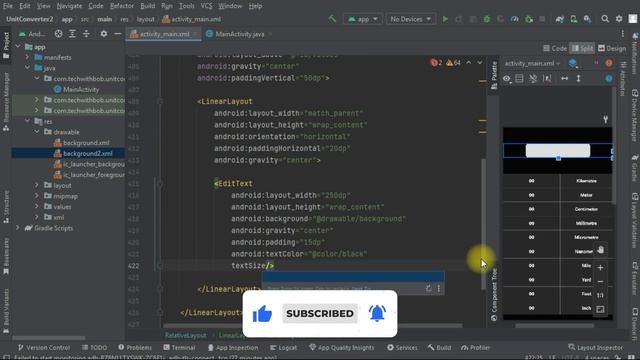Viewport: 640px width, 360px height.
Task: Click the design preview horizontal scrollbar
Action: [x=554, y=325]
